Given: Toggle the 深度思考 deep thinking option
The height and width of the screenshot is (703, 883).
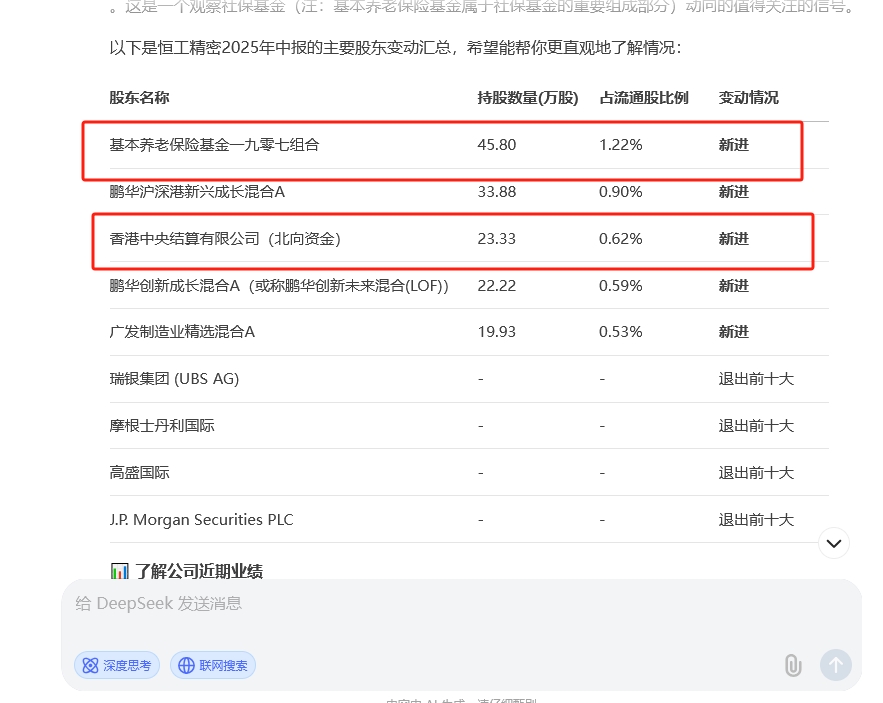Looking at the screenshot, I should coord(117,665).
